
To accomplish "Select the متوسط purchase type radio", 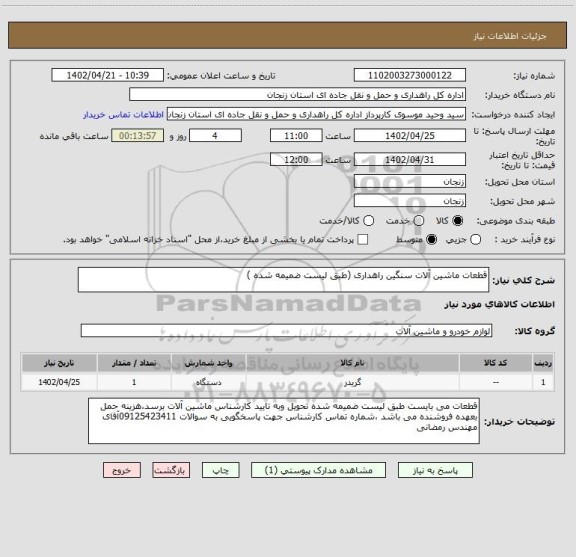I will [431, 240].
